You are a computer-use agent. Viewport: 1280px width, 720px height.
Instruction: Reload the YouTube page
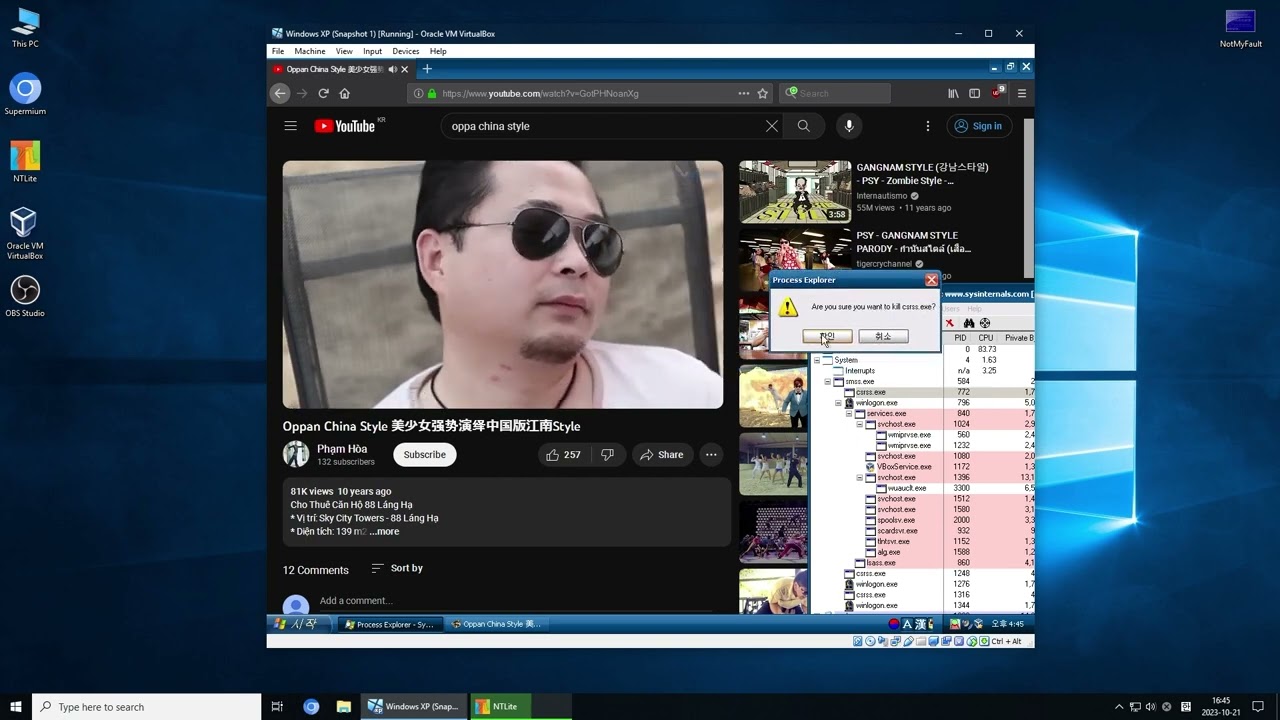(323, 93)
